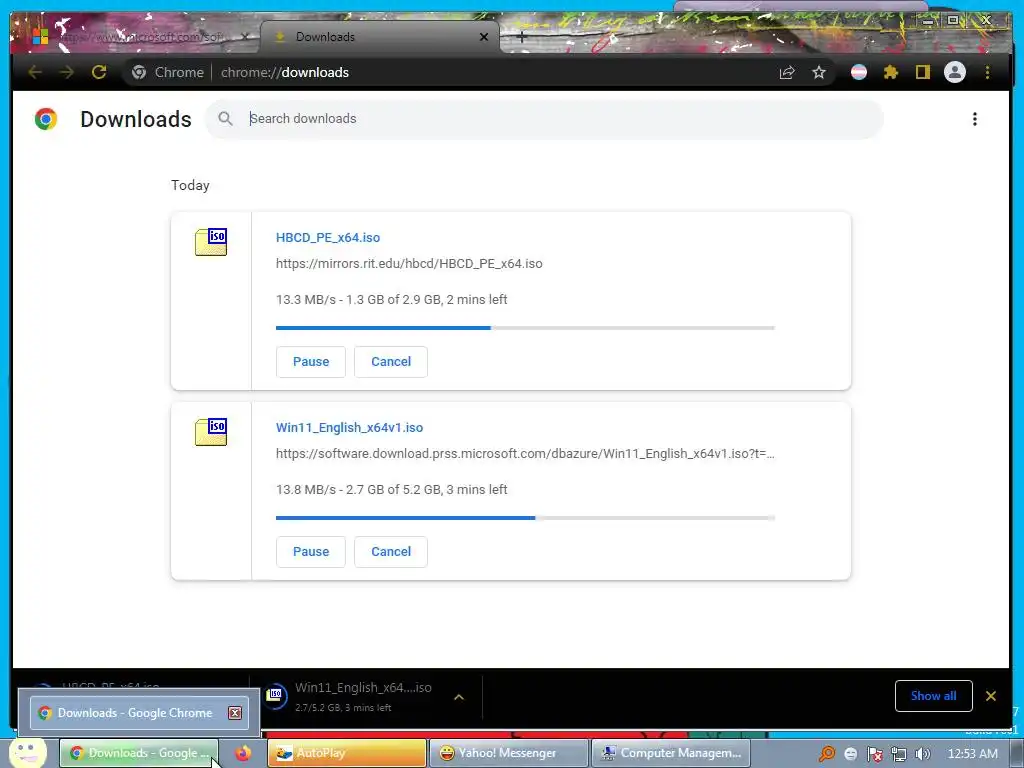Click the magnifier icon in search downloads
This screenshot has width=1024, height=768.
225,119
